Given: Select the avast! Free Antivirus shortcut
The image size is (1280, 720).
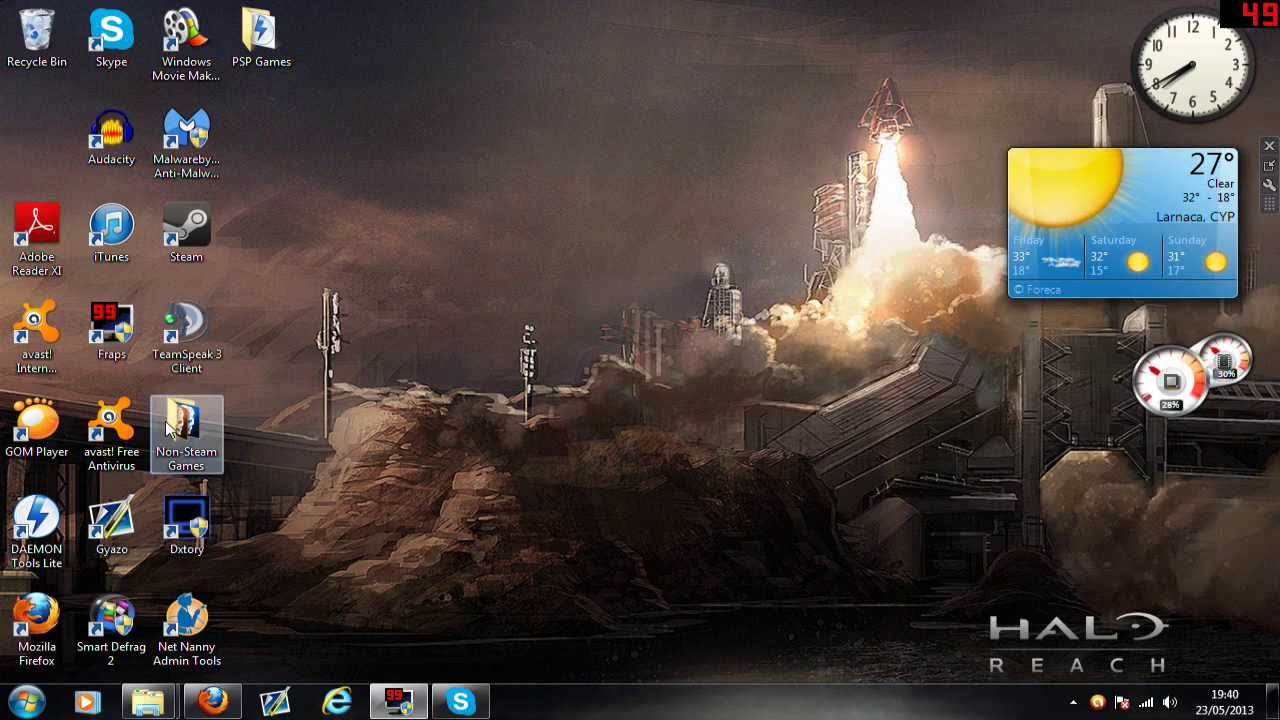Looking at the screenshot, I should tap(111, 436).
